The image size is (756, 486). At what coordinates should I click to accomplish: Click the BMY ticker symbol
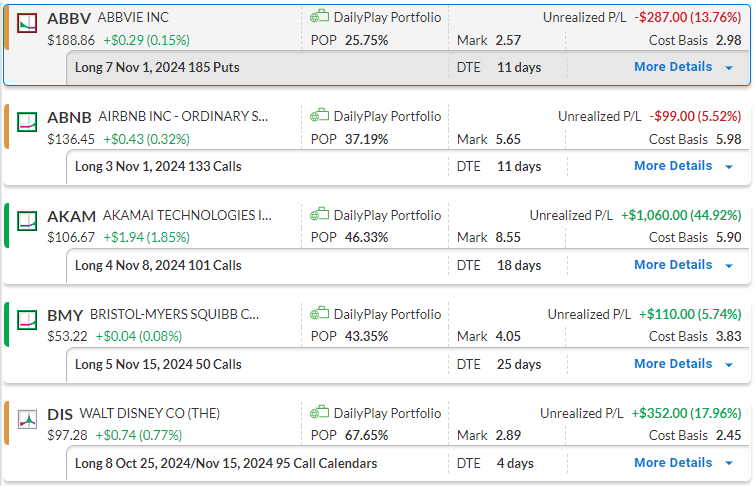click(65, 315)
